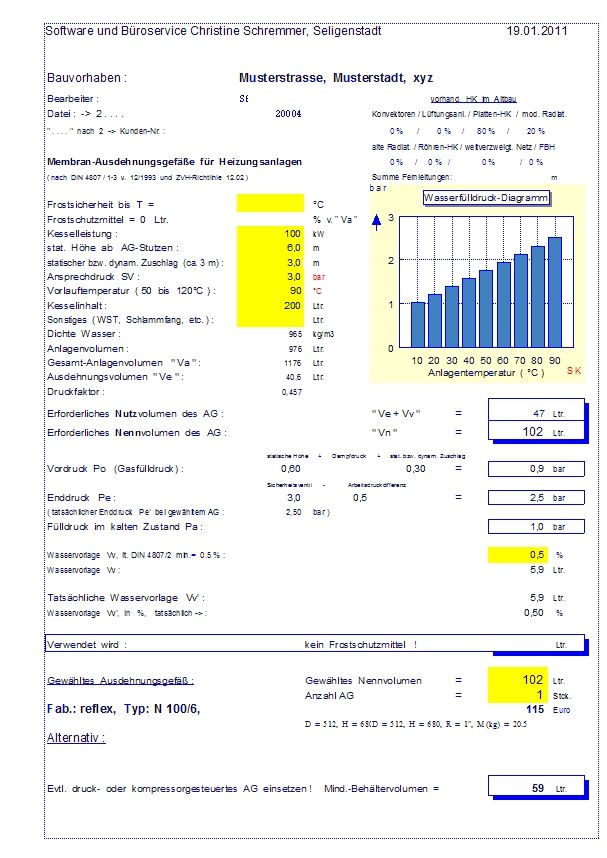Select the empty Sonstiges yellow cell
Viewport: 607px width, 858px height.
(x=270, y=320)
